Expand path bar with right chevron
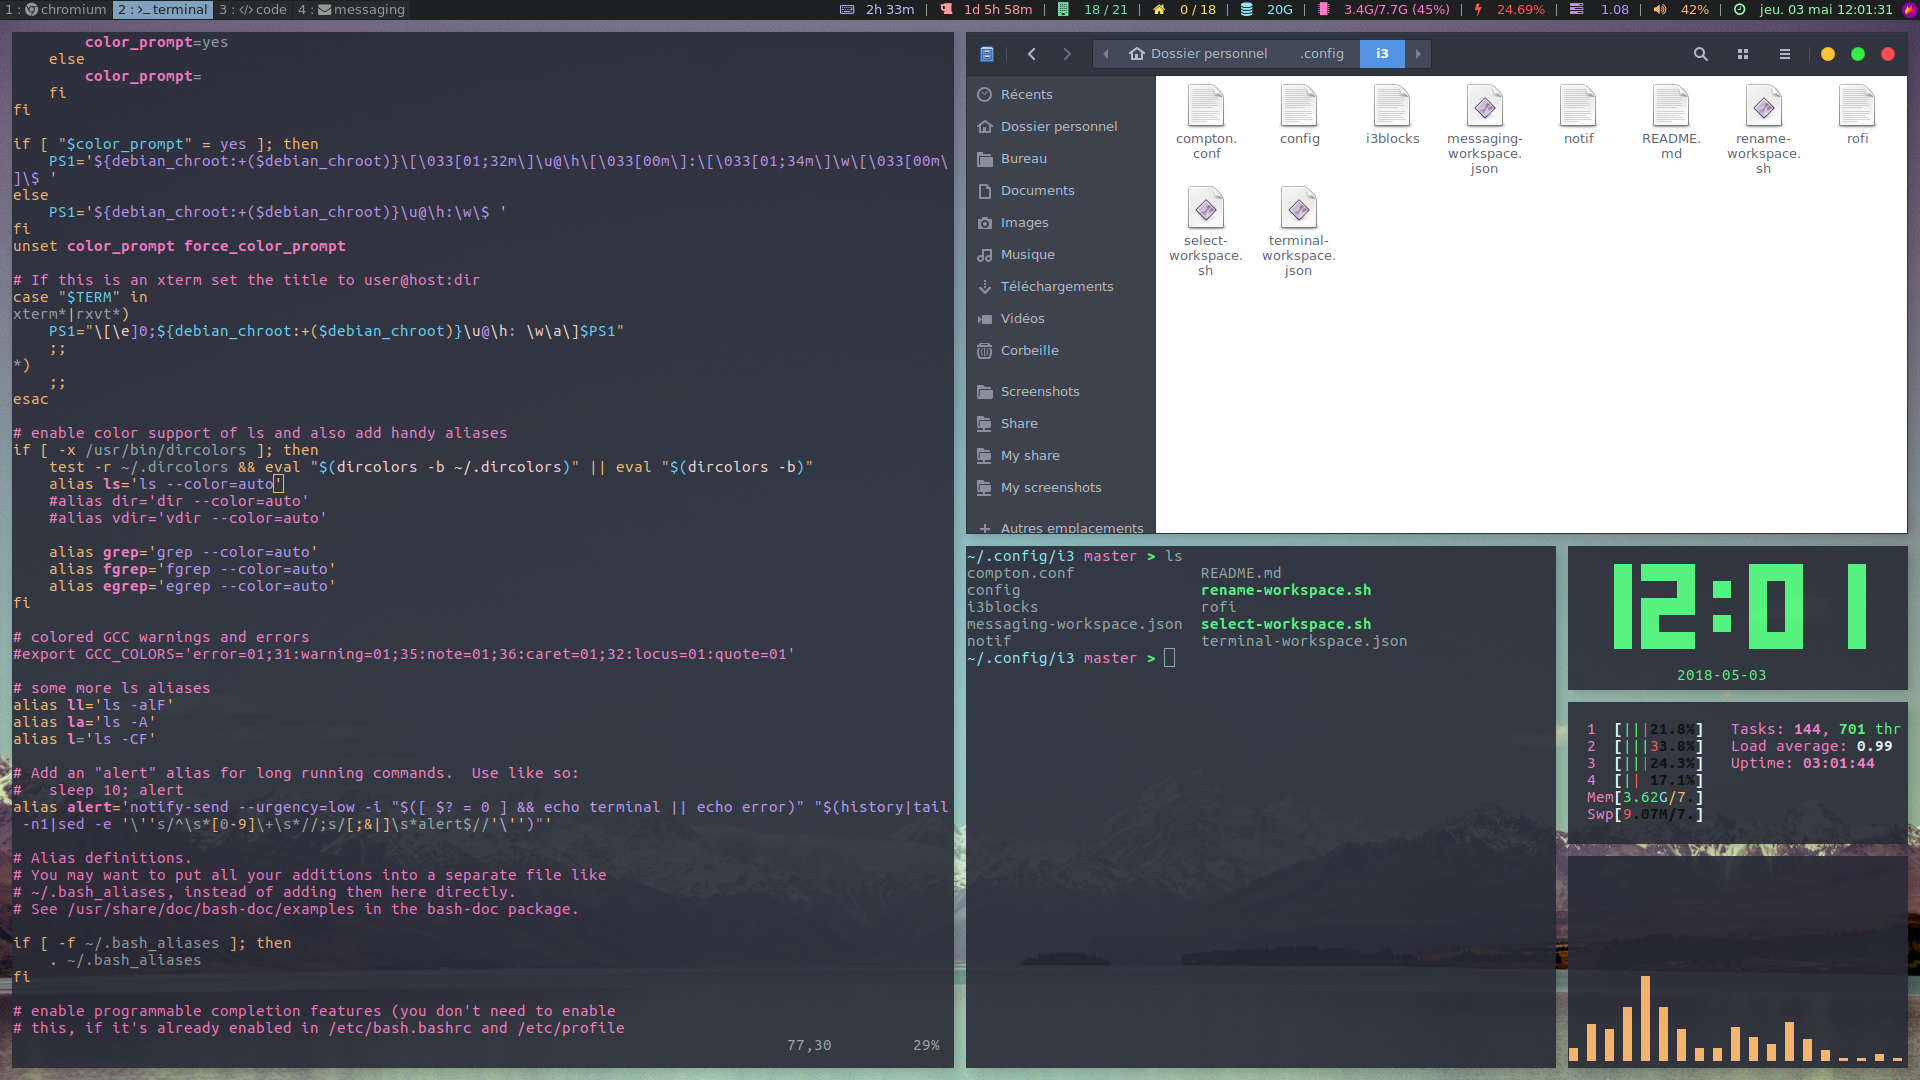Screen dimensions: 1920x1080 coord(1418,54)
